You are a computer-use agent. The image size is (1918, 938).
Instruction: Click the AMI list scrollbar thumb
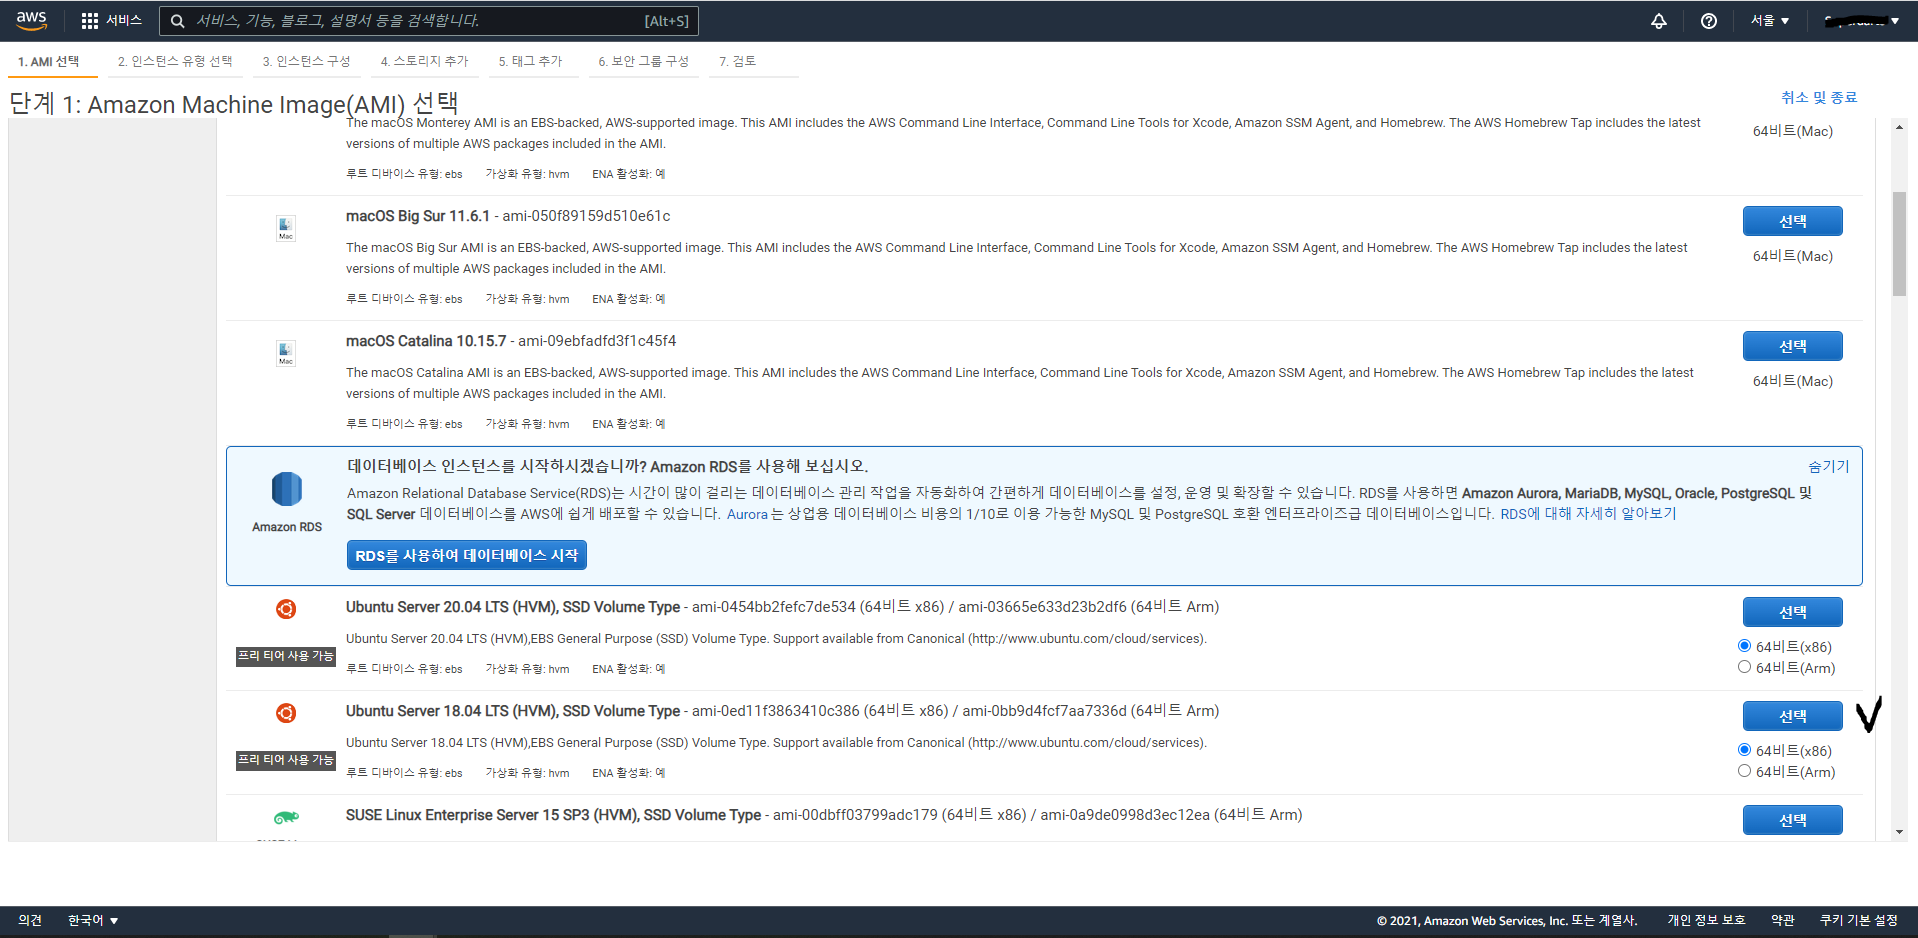click(1899, 244)
